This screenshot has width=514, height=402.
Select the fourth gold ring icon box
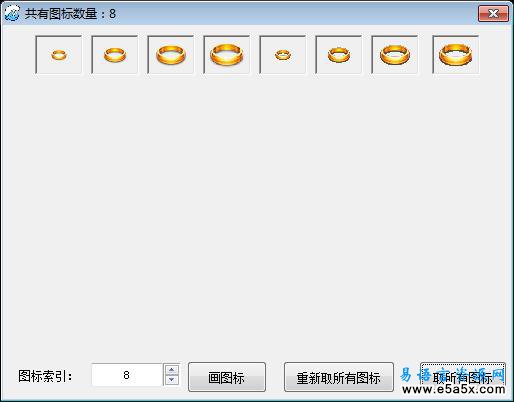tap(227, 55)
